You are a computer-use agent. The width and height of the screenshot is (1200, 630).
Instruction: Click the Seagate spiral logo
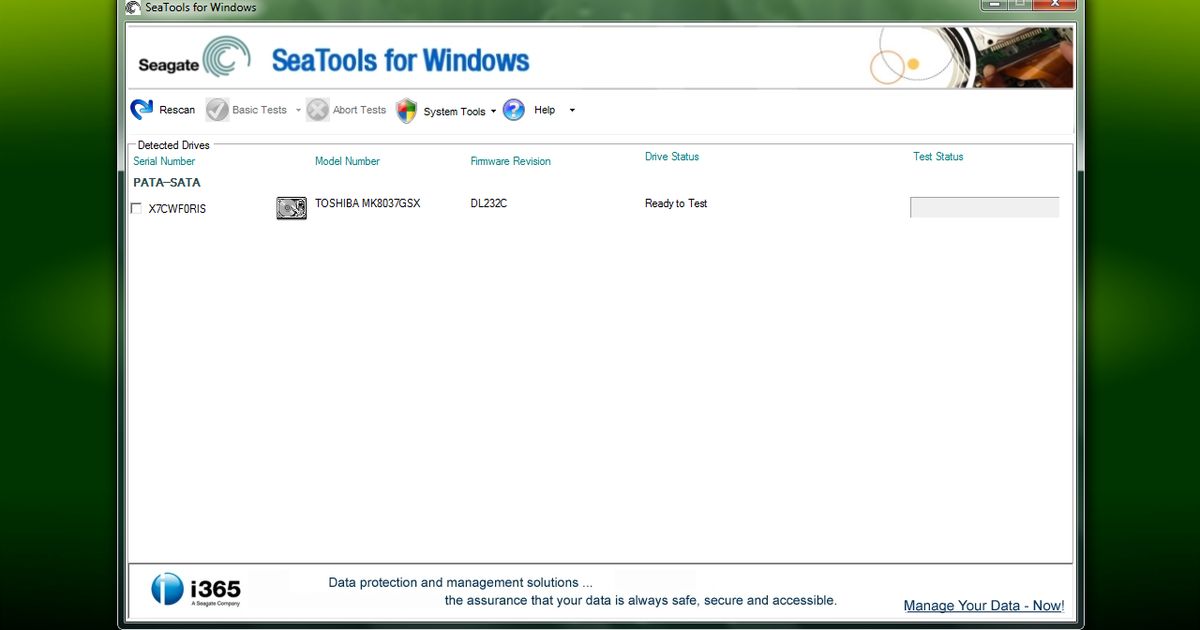coord(228,57)
